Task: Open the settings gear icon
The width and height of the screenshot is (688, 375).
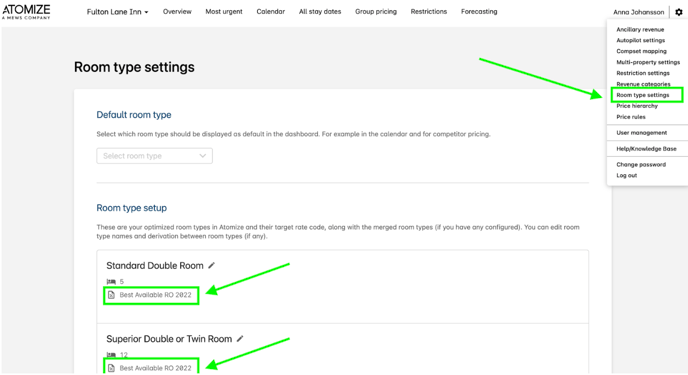Action: click(x=678, y=12)
